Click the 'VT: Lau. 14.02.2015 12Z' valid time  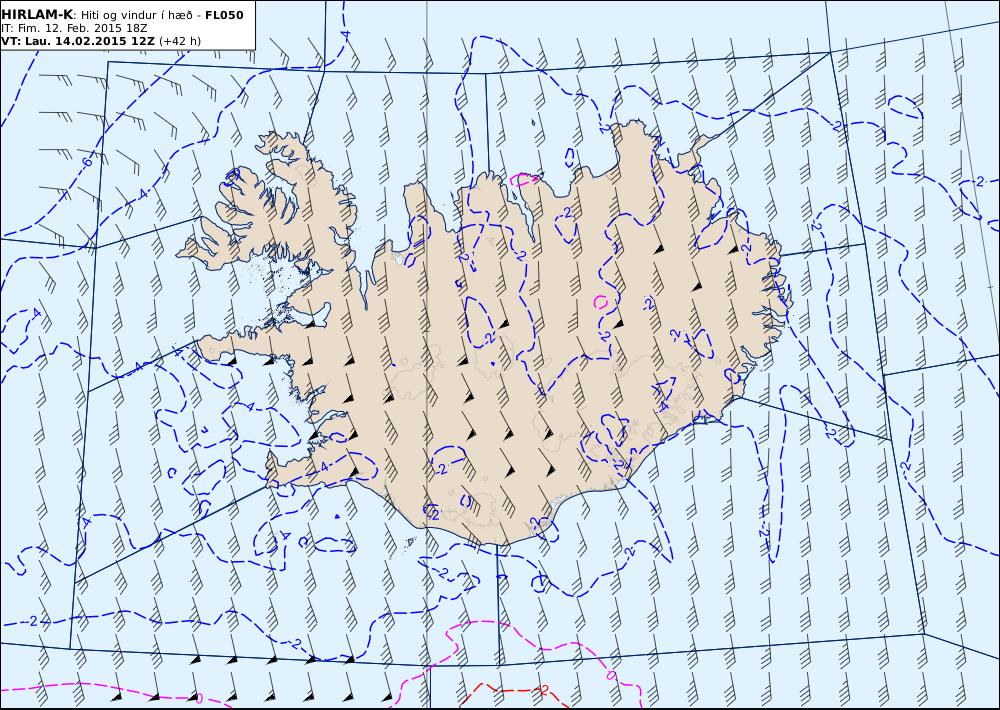(x=78, y=41)
